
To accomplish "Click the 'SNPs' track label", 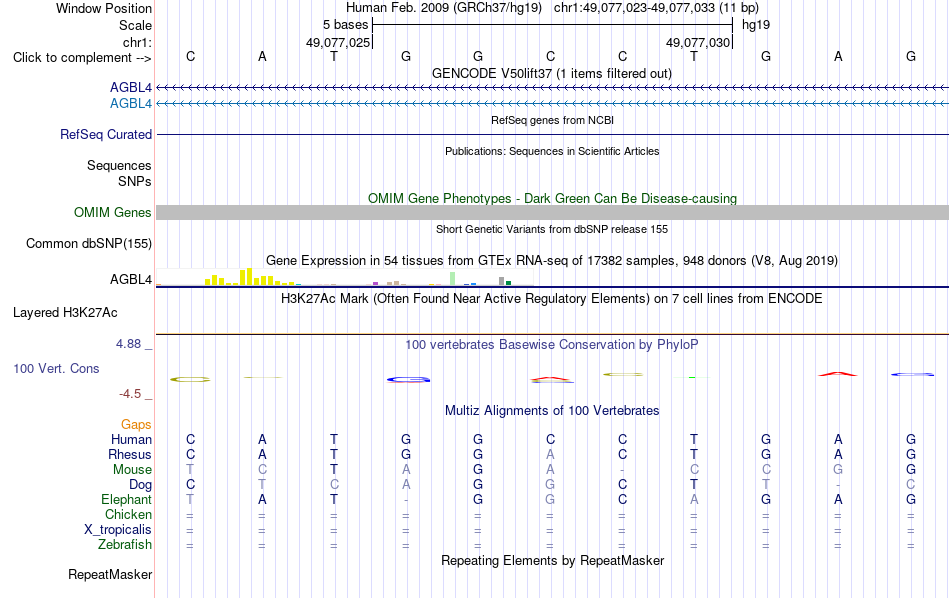I will pyautogui.click(x=135, y=181).
